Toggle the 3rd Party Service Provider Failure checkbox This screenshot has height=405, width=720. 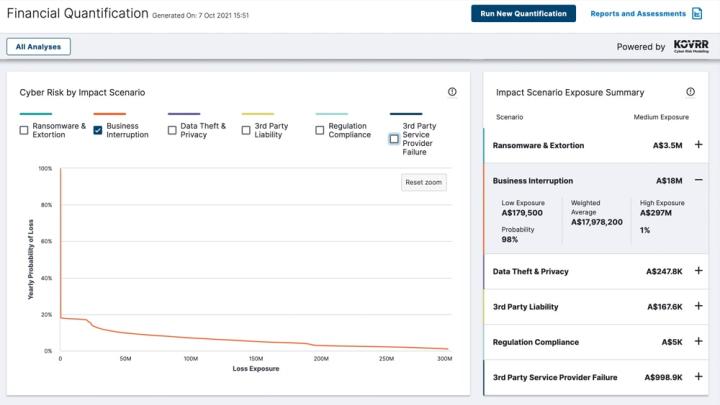(394, 139)
